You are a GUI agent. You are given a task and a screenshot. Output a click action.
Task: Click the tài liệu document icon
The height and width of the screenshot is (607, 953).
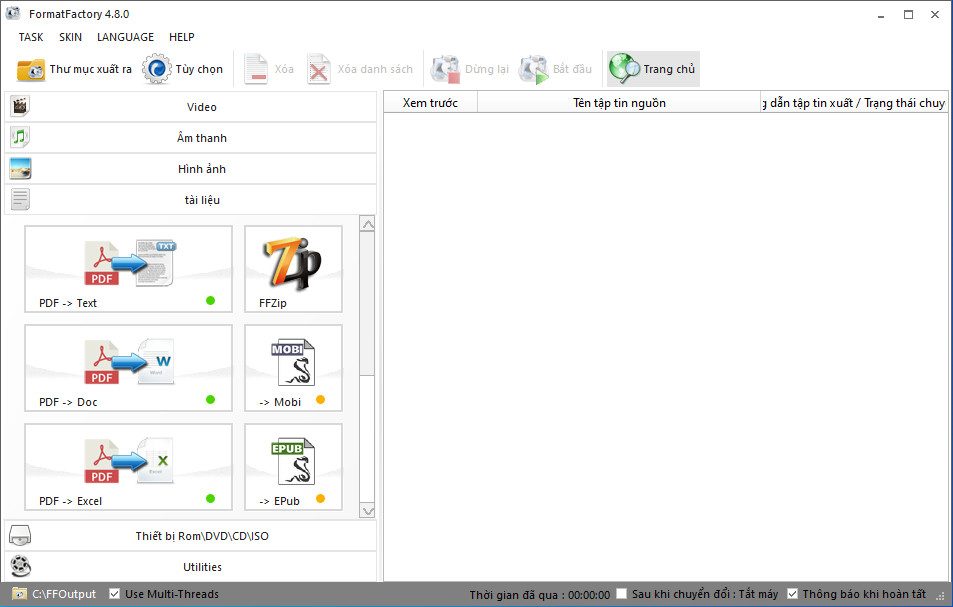(20, 199)
